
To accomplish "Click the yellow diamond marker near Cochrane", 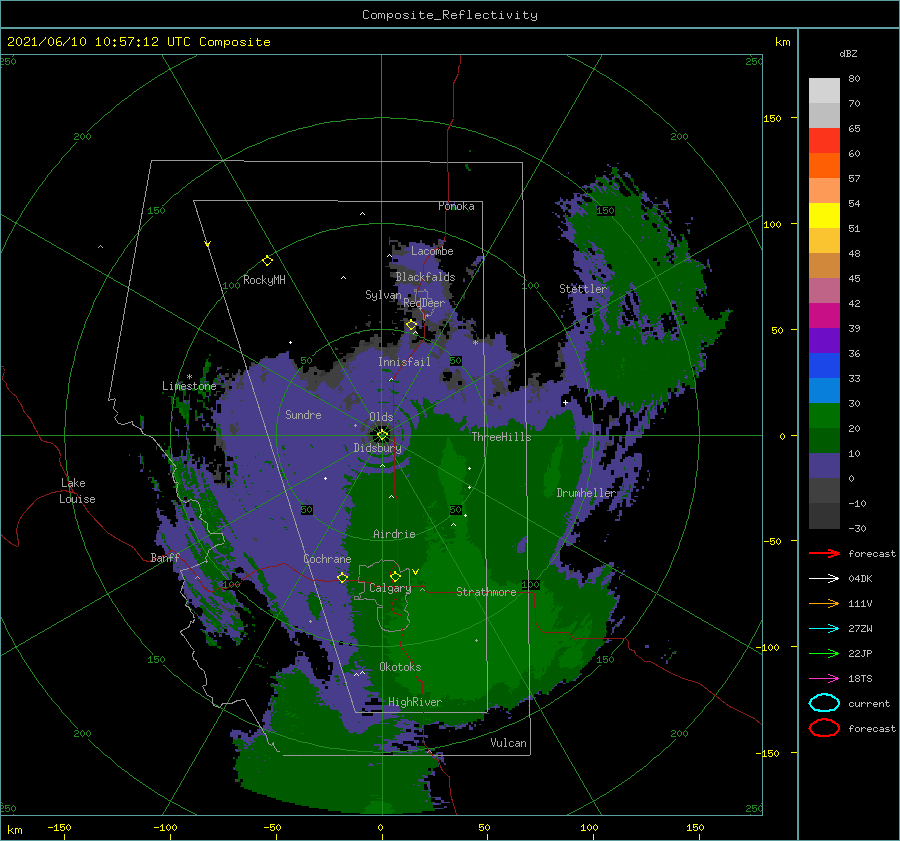I will point(342,577).
